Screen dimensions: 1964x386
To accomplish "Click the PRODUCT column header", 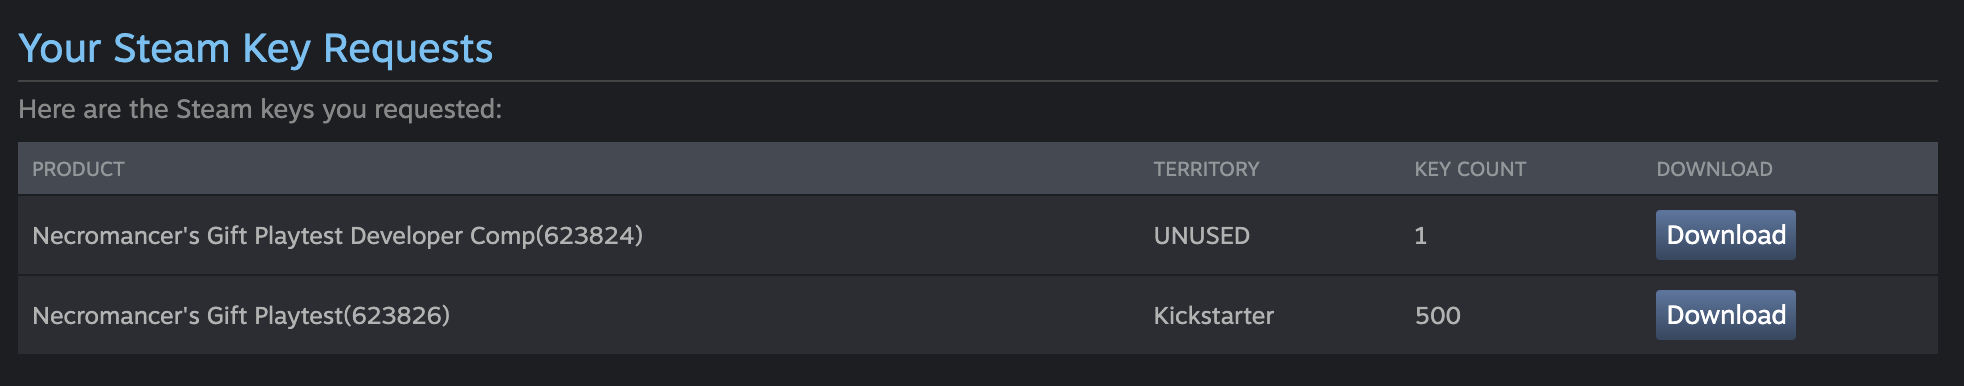I will tap(78, 169).
